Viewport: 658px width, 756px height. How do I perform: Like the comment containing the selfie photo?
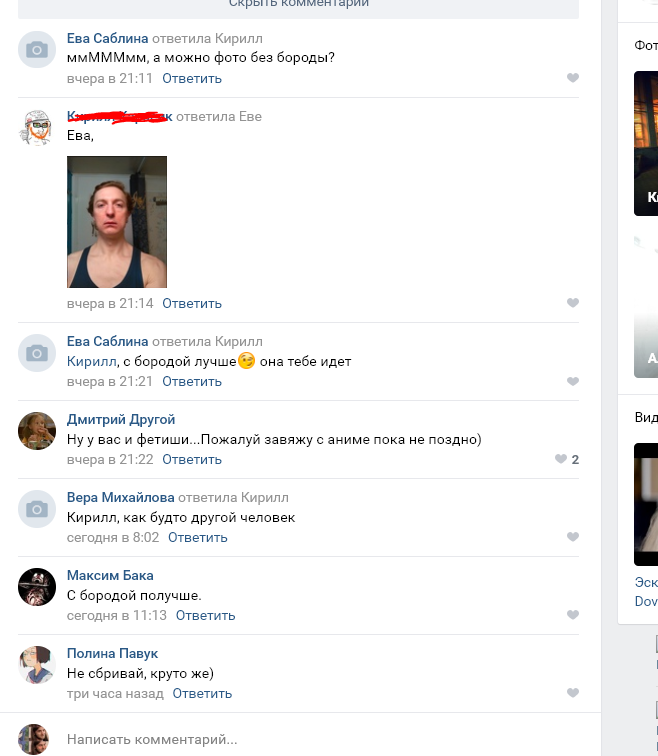[x=573, y=303]
